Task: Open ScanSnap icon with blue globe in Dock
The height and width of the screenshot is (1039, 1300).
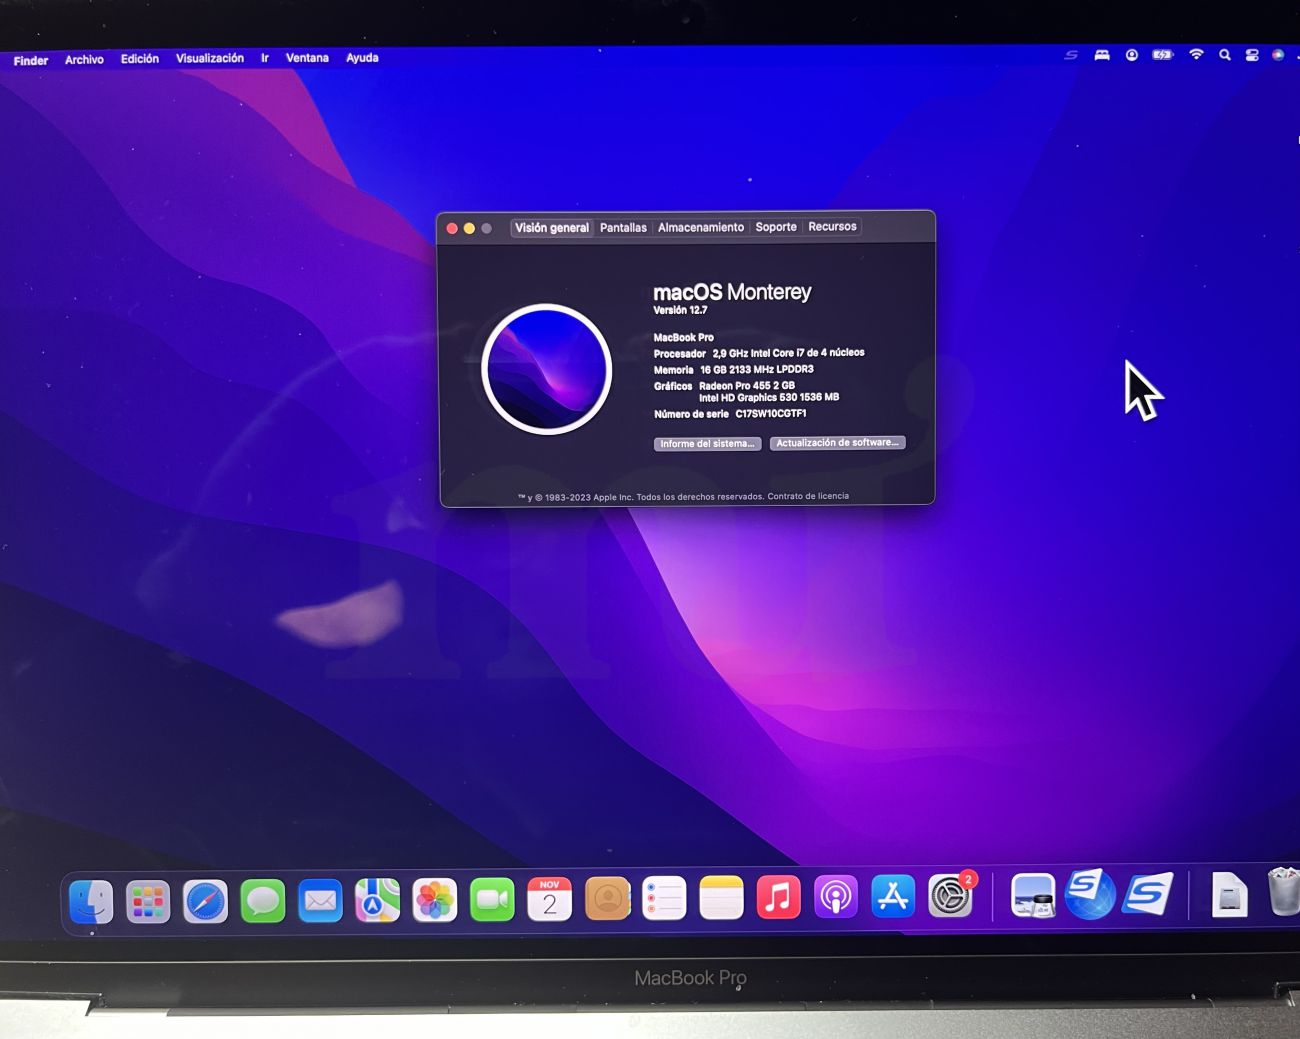Action: [1089, 894]
